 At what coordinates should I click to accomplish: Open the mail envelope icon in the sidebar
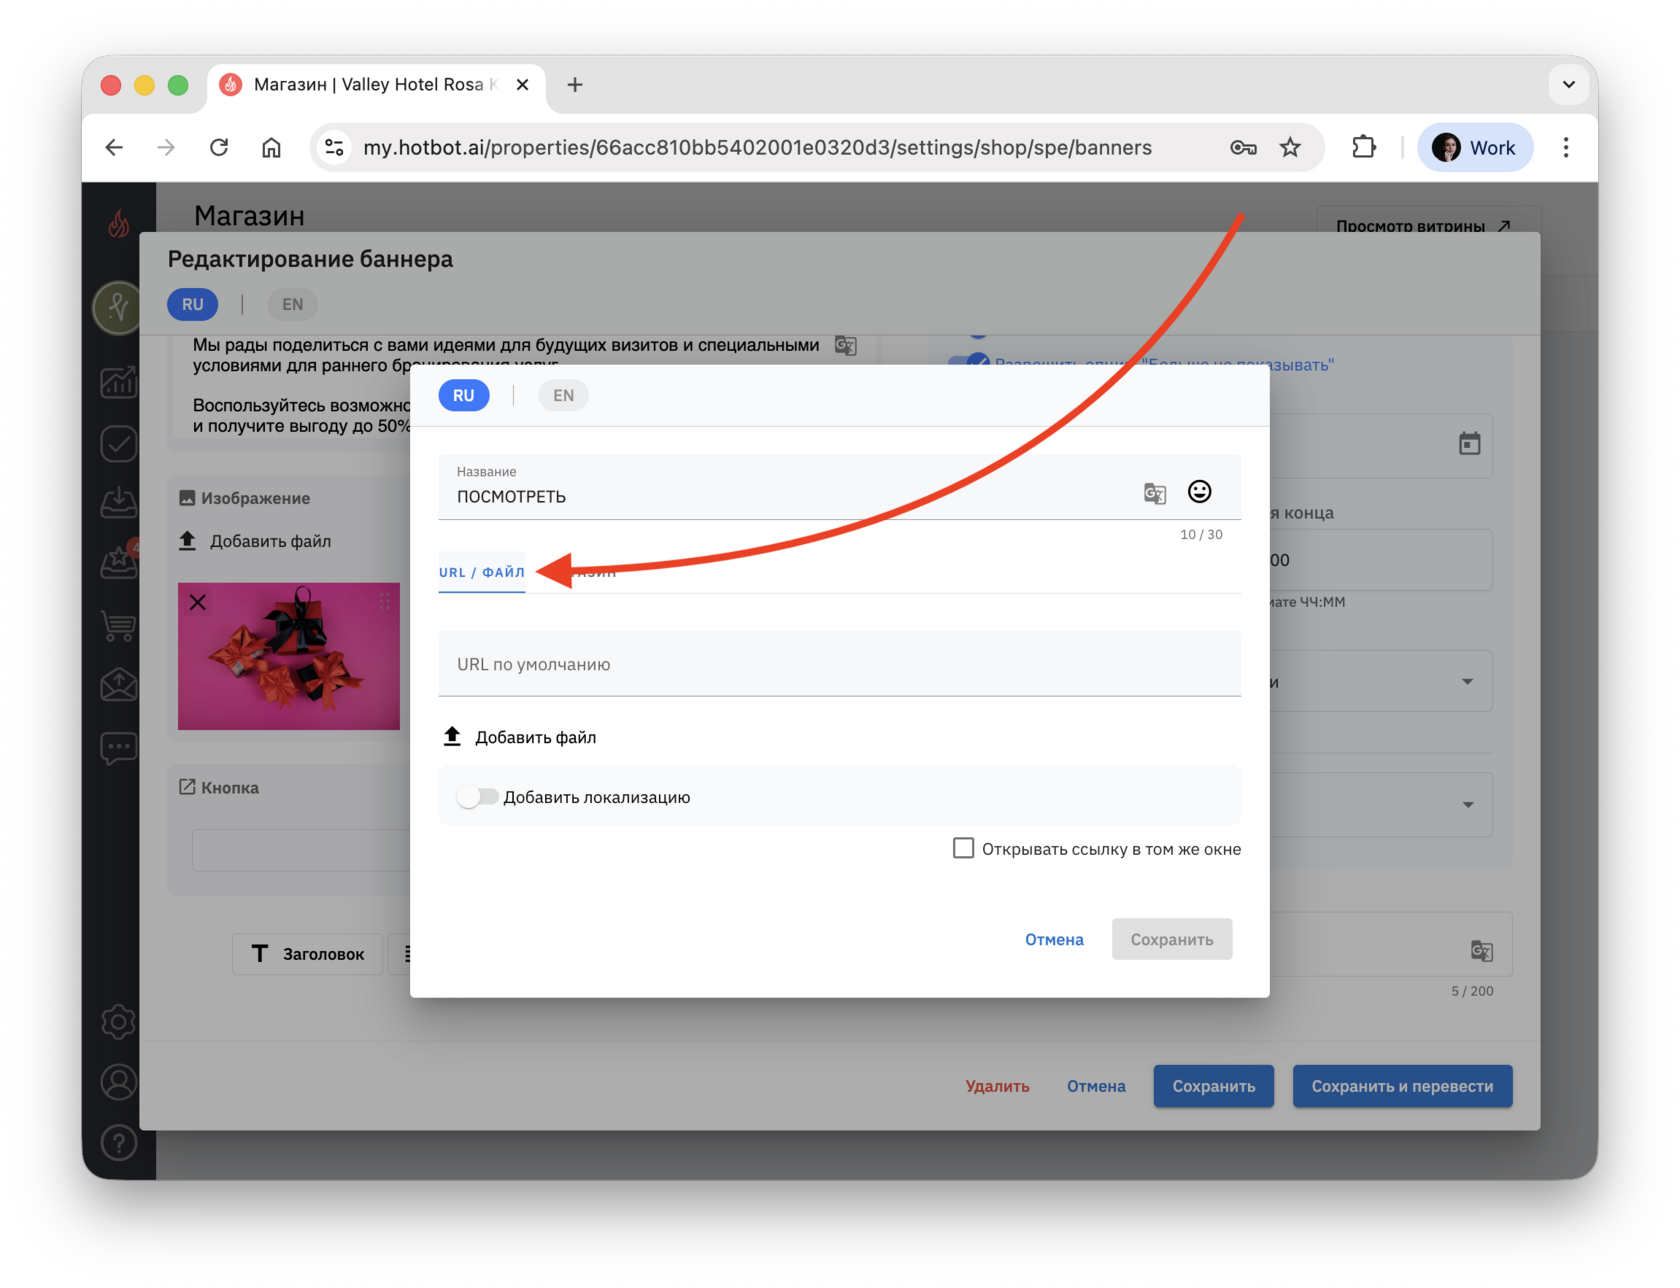coord(119,685)
